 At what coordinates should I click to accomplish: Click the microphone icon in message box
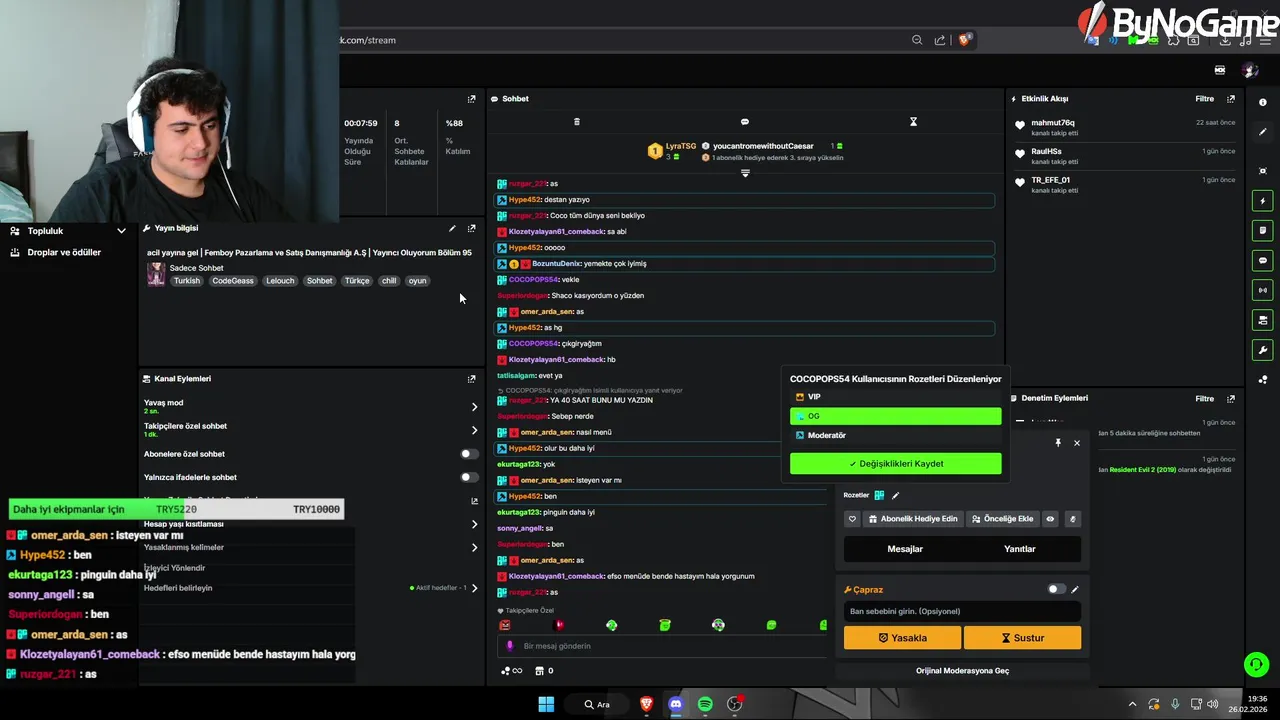[510, 646]
